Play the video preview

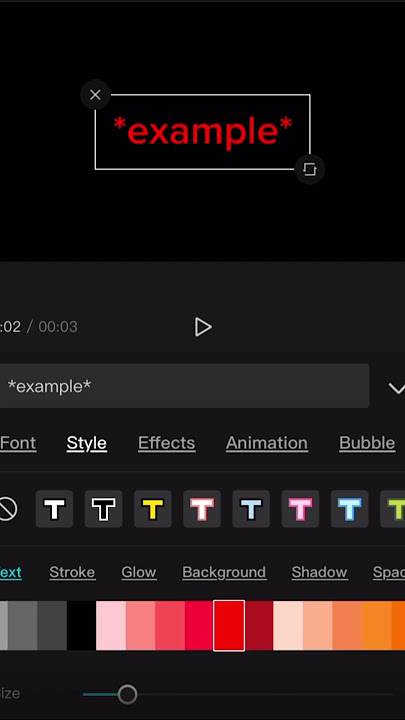click(x=202, y=327)
